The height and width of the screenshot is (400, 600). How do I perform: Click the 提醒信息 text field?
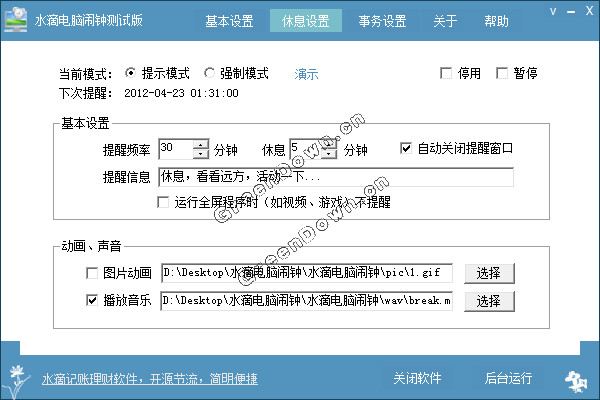pyautogui.click(x=336, y=177)
